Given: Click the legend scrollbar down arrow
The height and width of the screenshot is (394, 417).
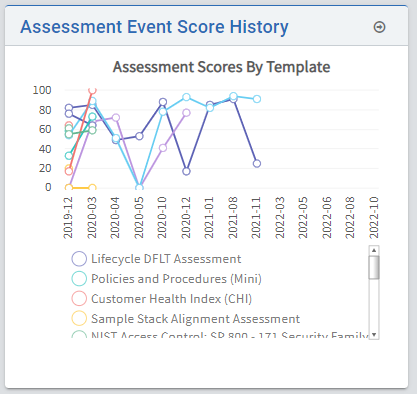Looking at the screenshot, I should click(x=374, y=335).
